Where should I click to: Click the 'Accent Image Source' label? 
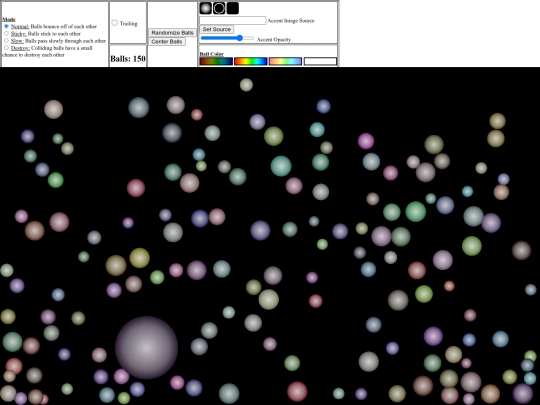point(291,21)
